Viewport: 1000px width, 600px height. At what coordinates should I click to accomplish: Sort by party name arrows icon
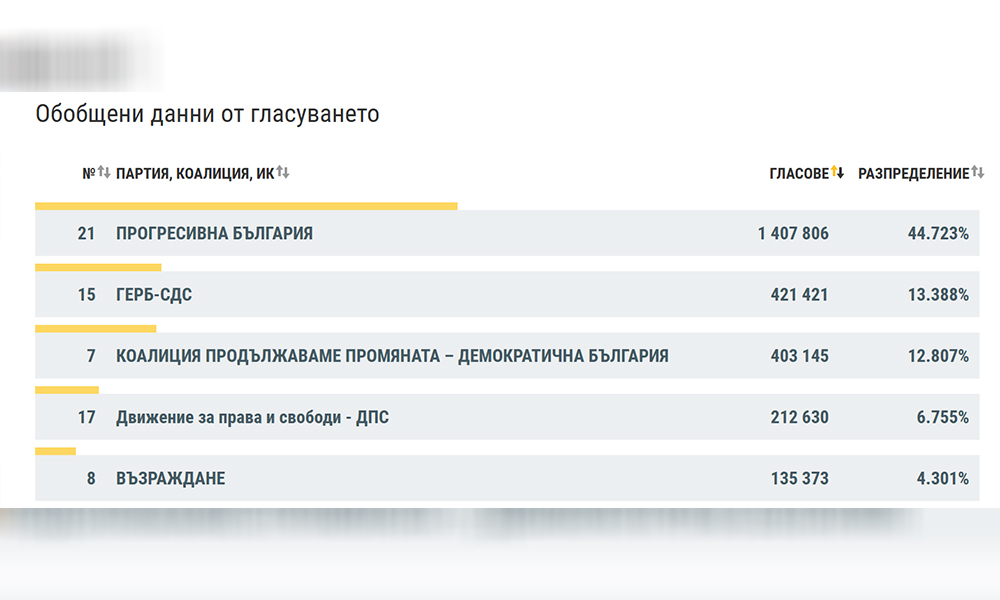pos(283,173)
